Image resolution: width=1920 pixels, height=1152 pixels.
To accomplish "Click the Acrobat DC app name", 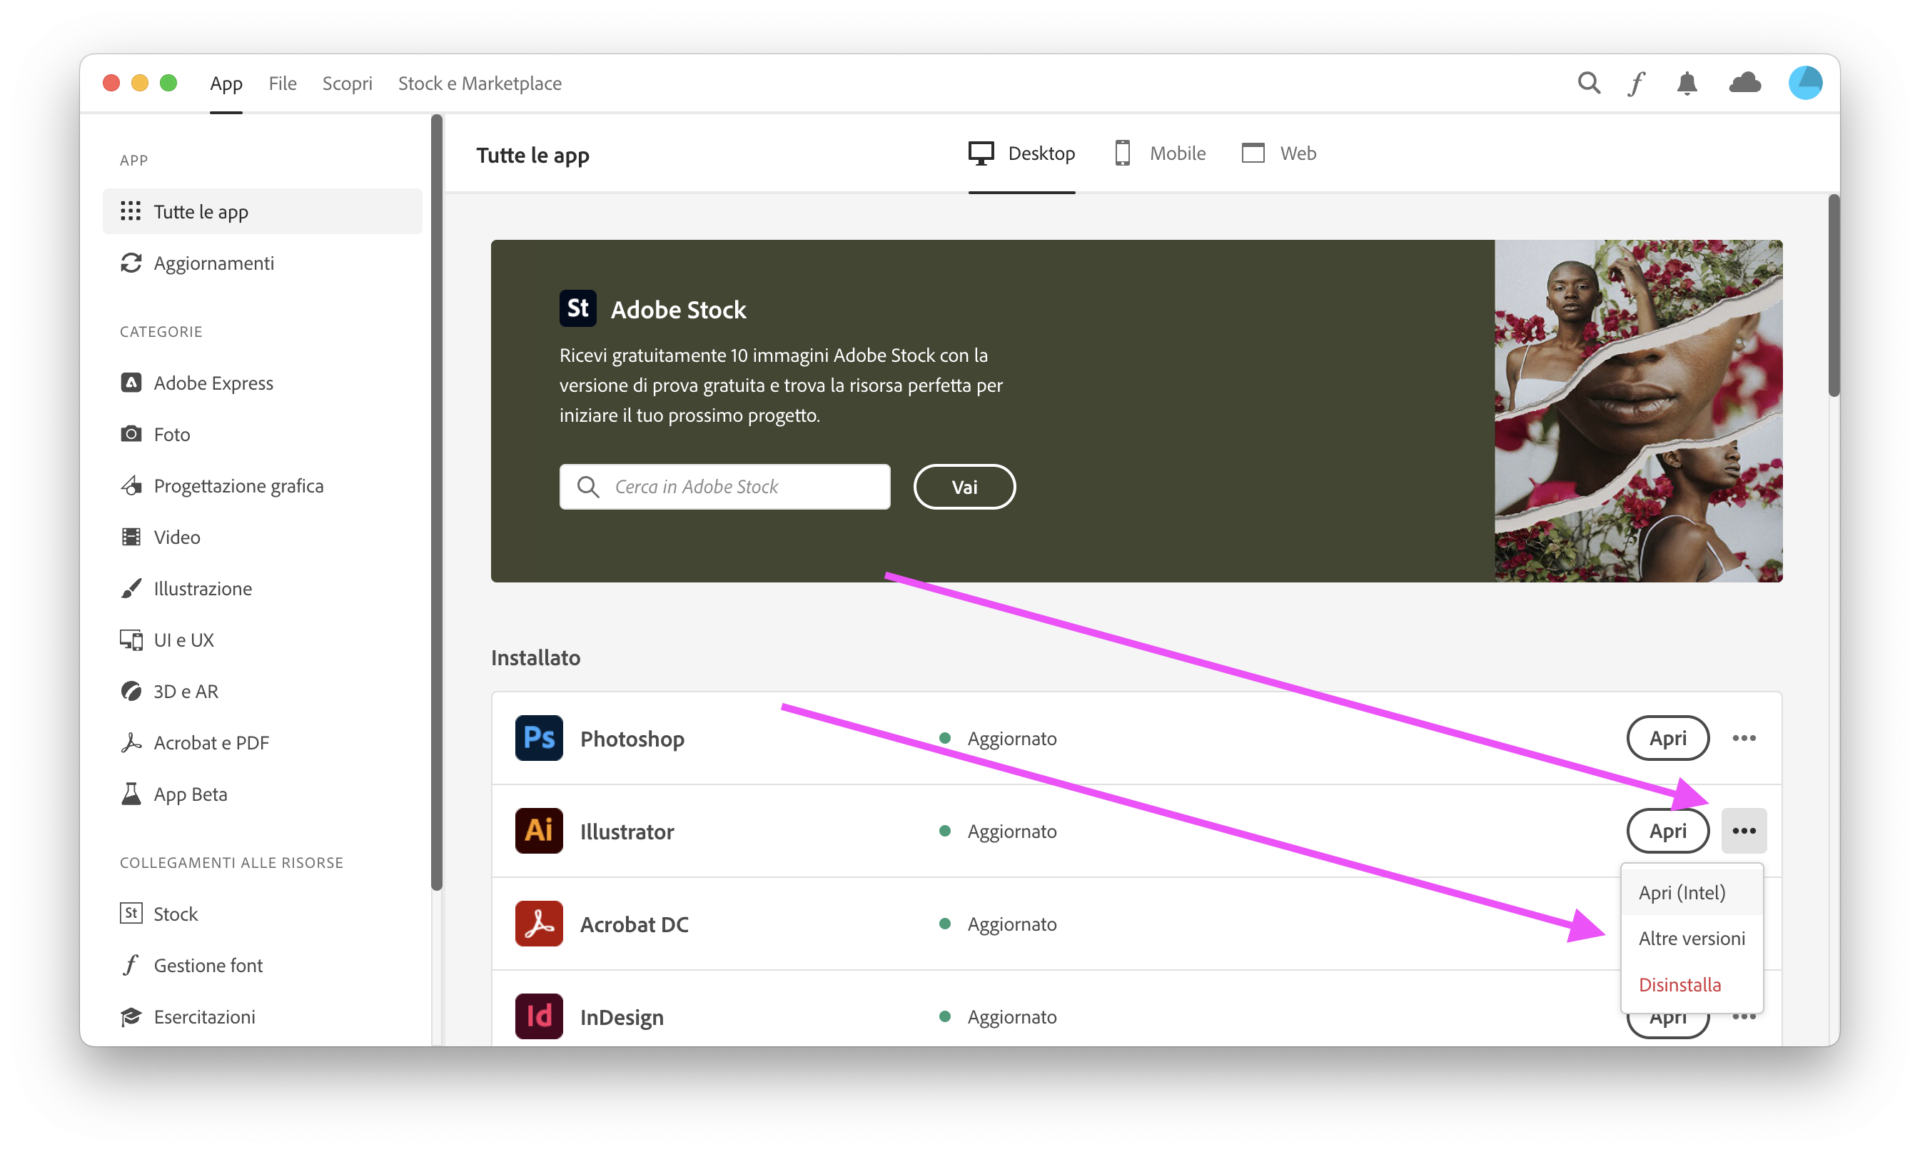I will (x=634, y=924).
